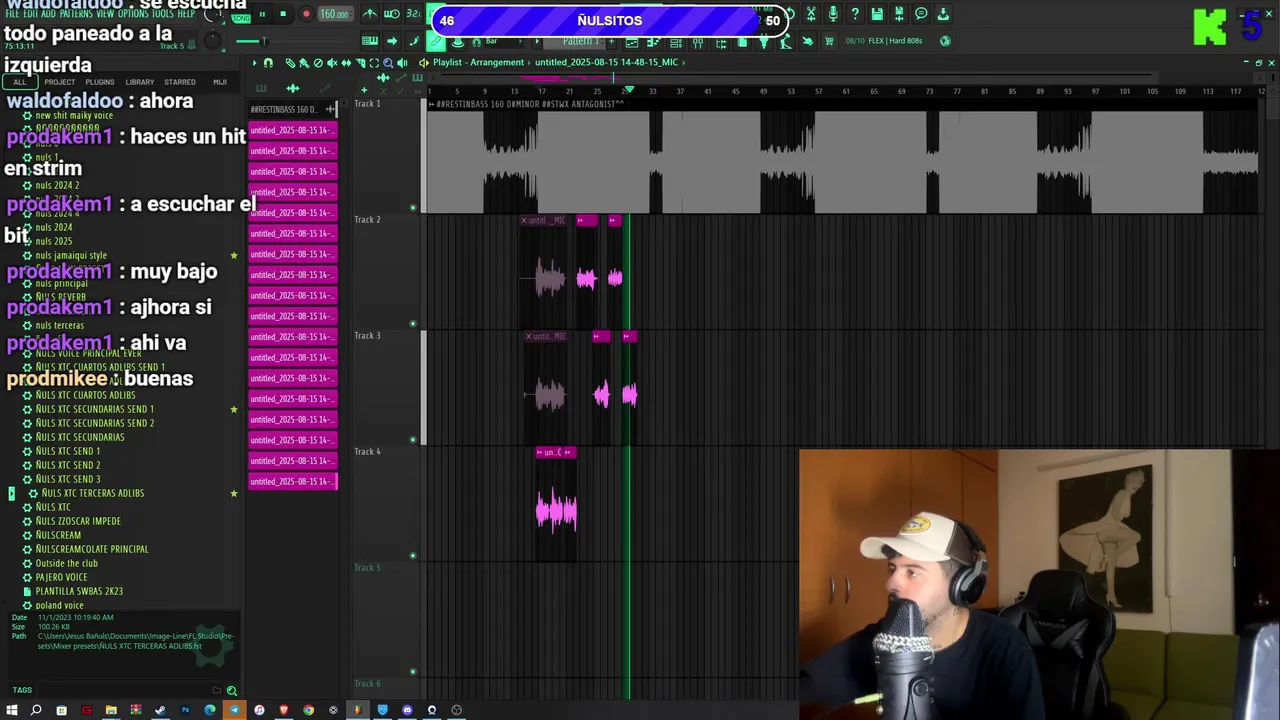Select the ÑULS XTC SECUNDARIAS SEND 2 preset
Screen dimensions: 1280x720
(95, 423)
